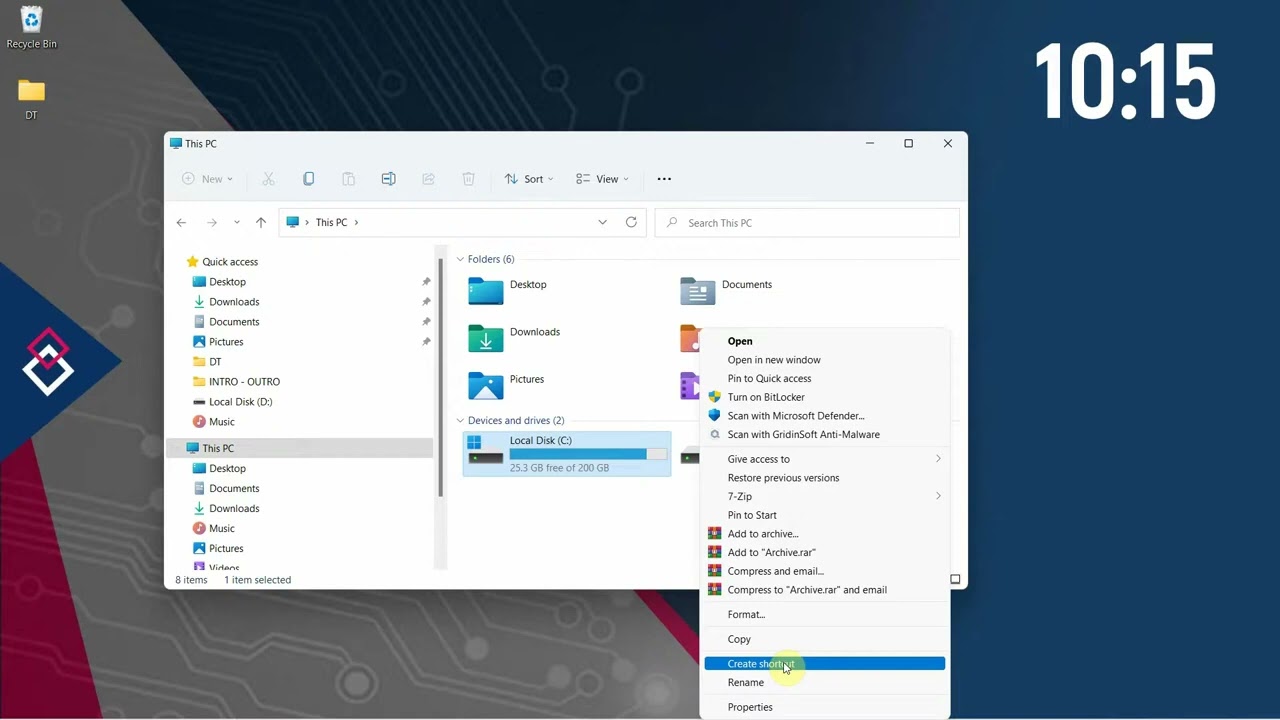
Task: Click the Search This PC field
Action: point(807,222)
